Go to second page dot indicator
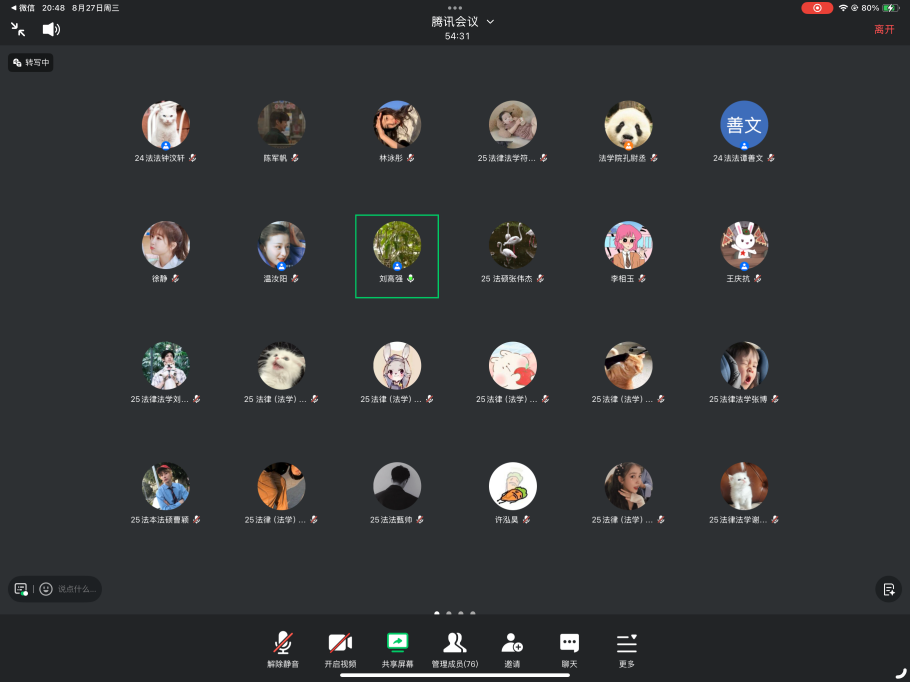The height and width of the screenshot is (682, 910). tap(449, 613)
